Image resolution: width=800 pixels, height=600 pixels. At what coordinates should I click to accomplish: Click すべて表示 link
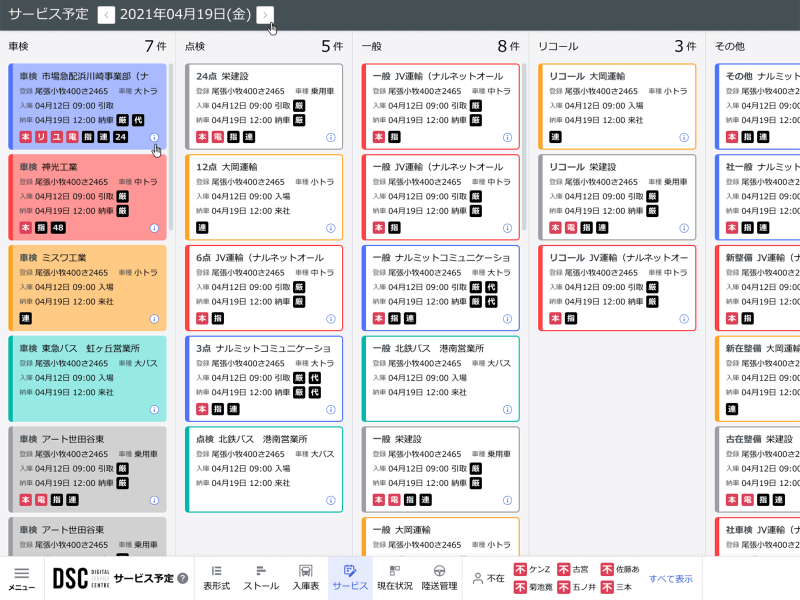click(670, 579)
